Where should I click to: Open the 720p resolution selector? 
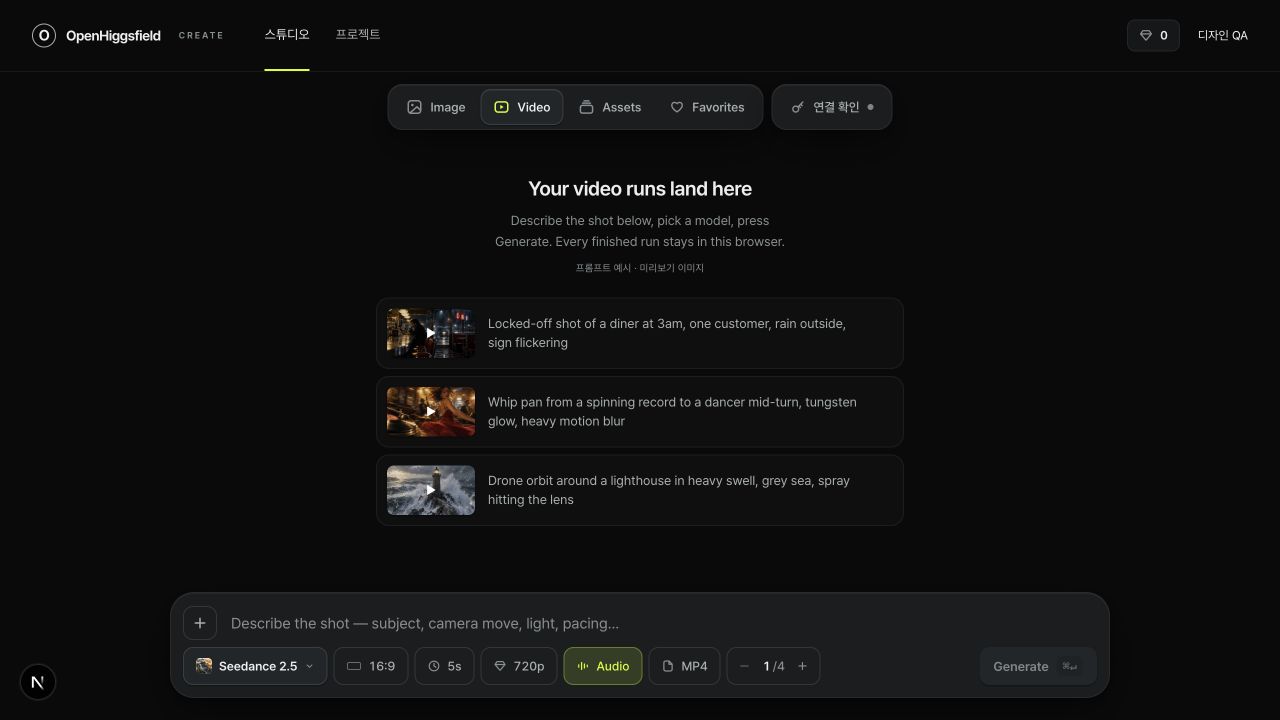pyautogui.click(x=519, y=666)
